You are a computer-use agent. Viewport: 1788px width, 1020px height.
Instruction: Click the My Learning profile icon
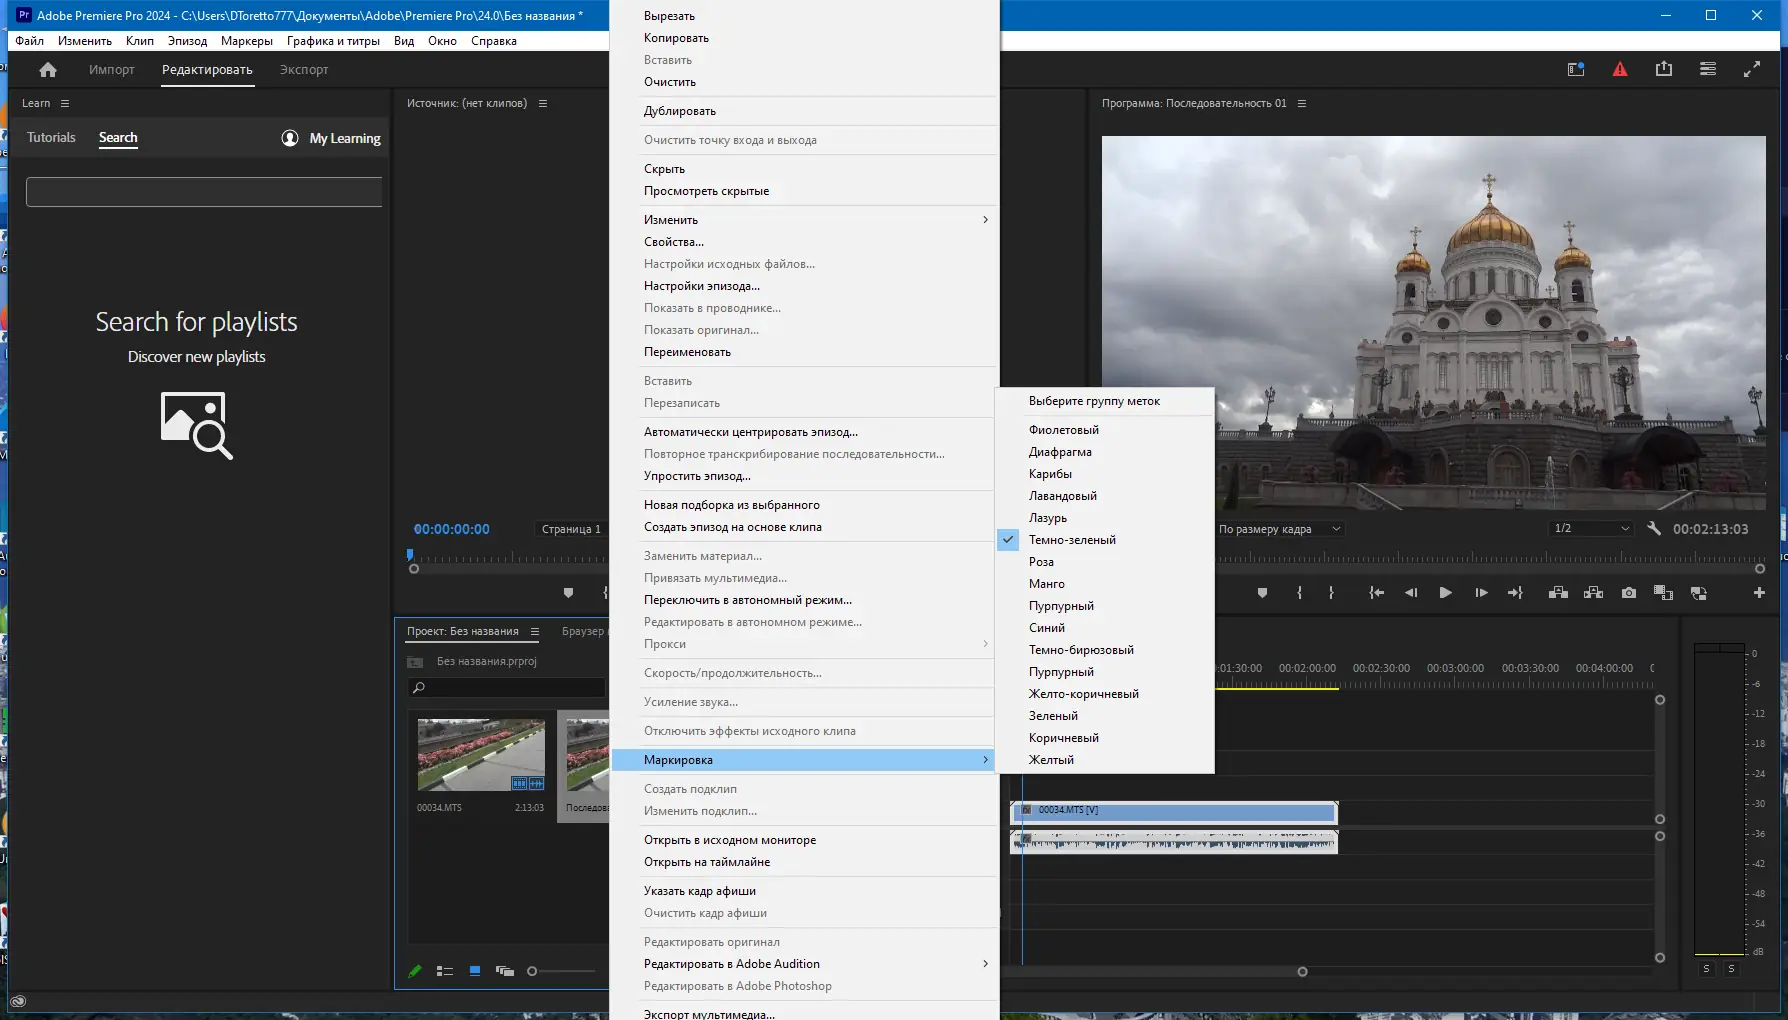point(290,138)
